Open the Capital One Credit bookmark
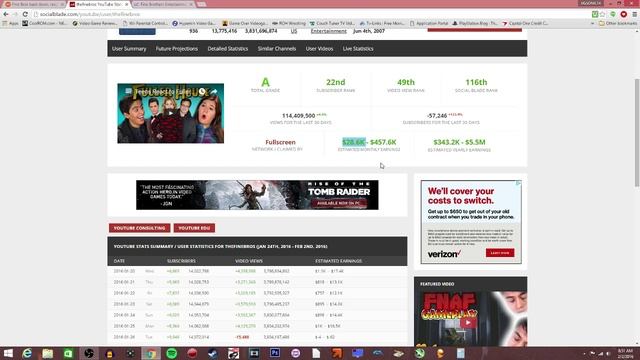 click(x=525, y=23)
